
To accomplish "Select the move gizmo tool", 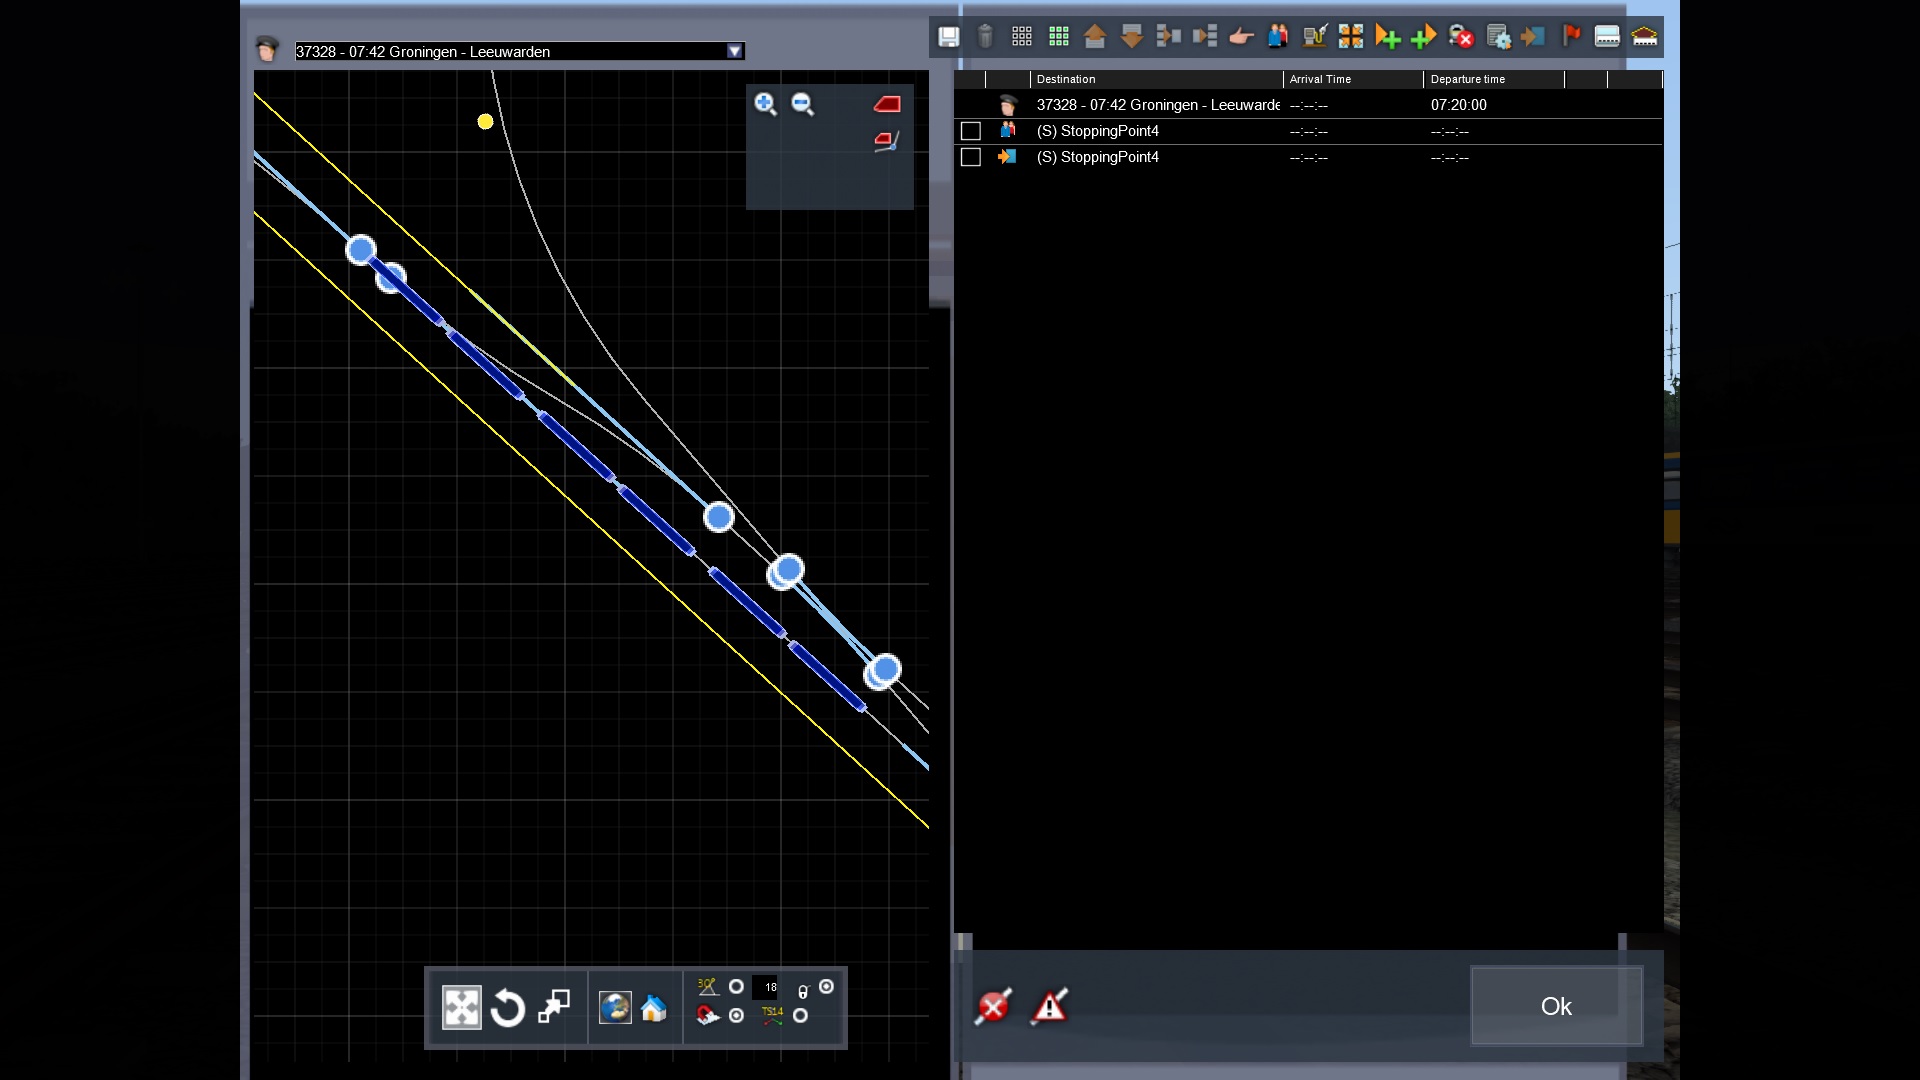I will click(461, 1008).
